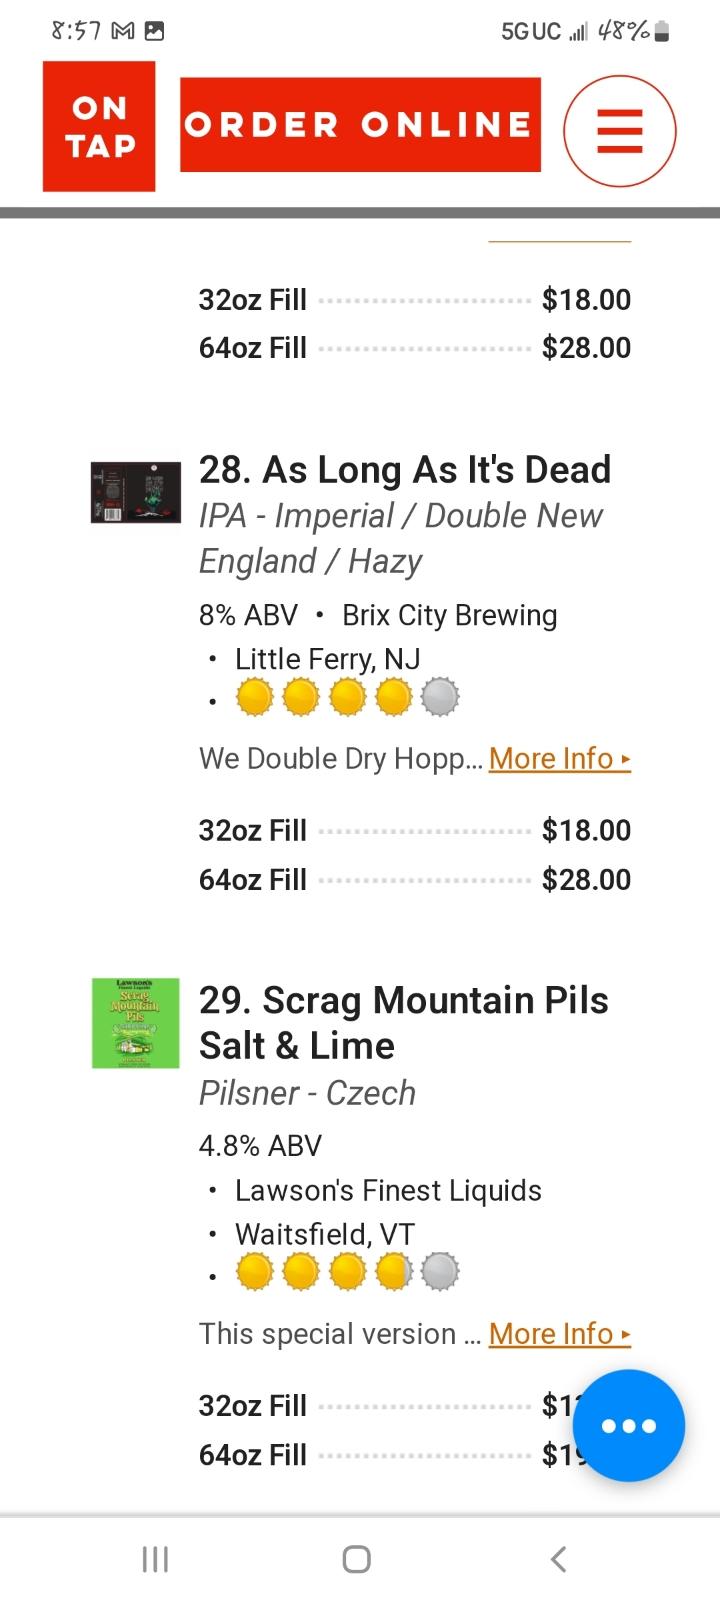
Task: Tap the Android home button
Action: point(357,1559)
